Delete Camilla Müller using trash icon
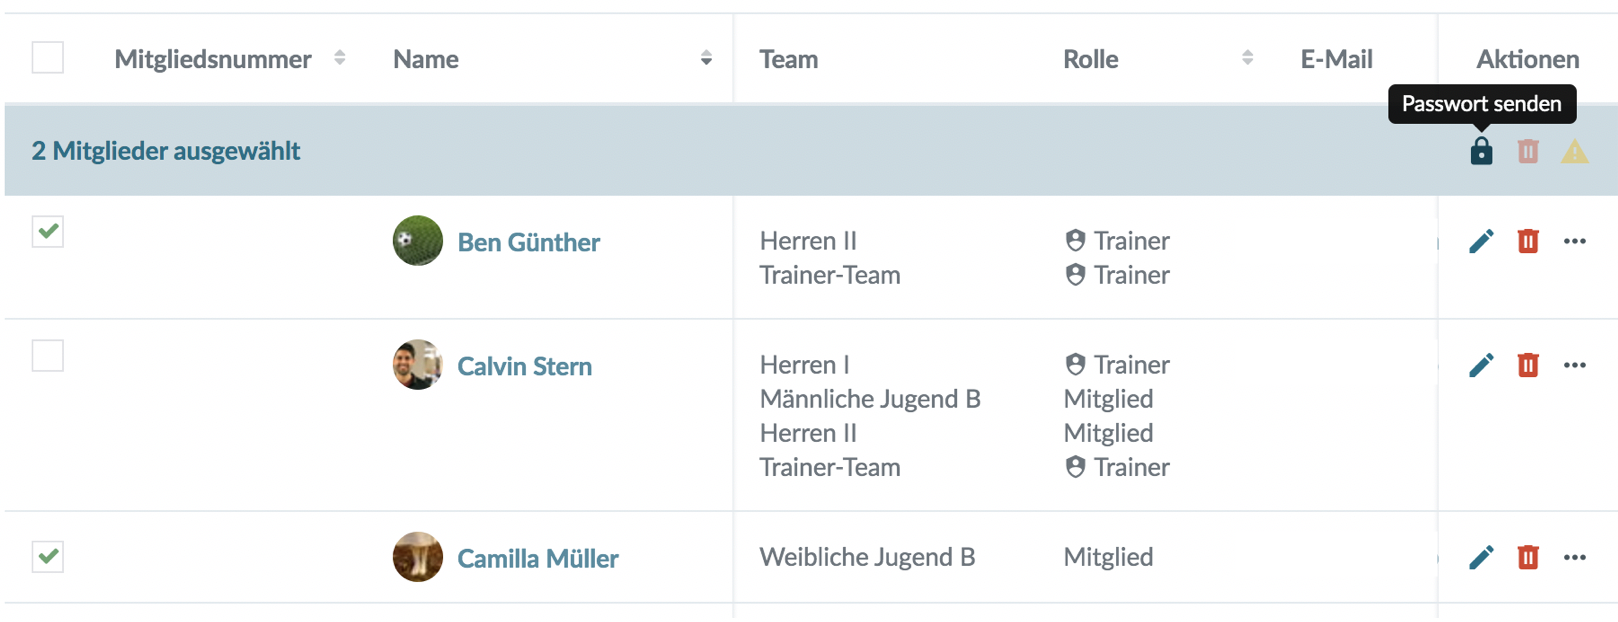This screenshot has height=622, width=1618. click(1528, 557)
